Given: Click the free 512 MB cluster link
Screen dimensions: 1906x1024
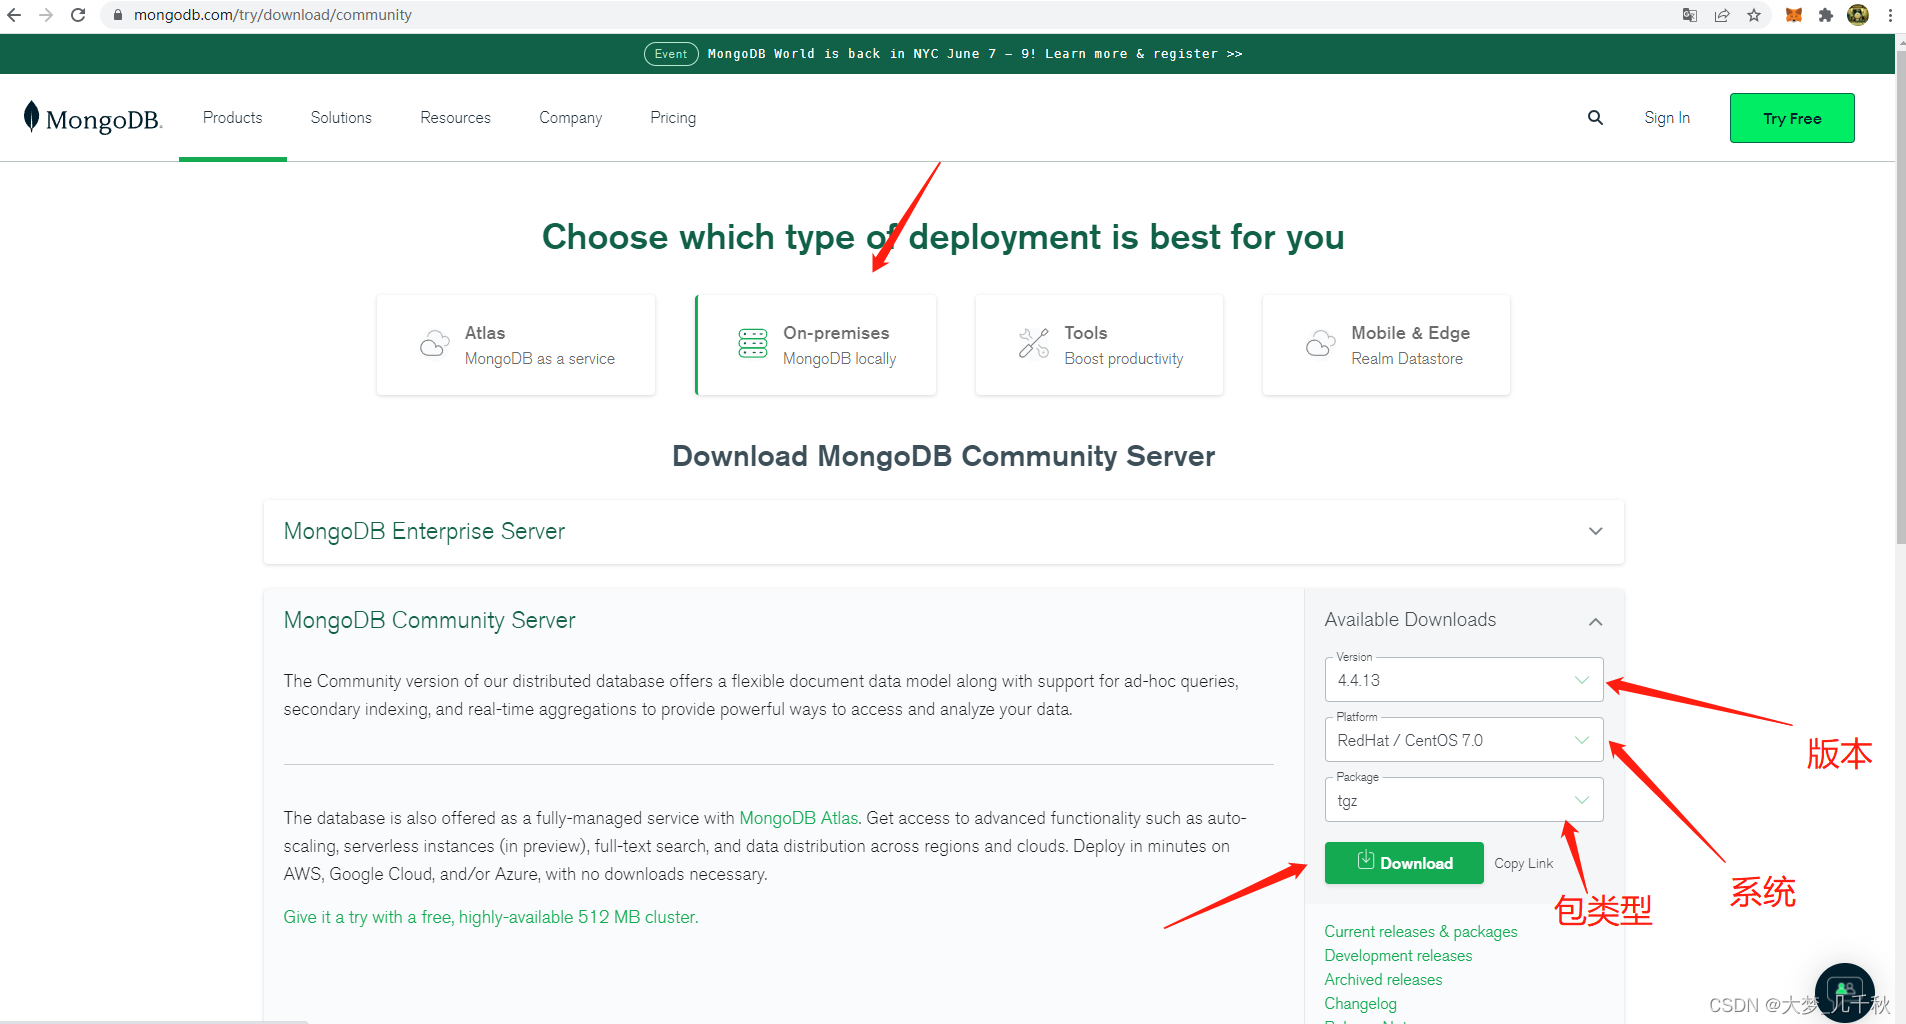Looking at the screenshot, I should [x=491, y=917].
